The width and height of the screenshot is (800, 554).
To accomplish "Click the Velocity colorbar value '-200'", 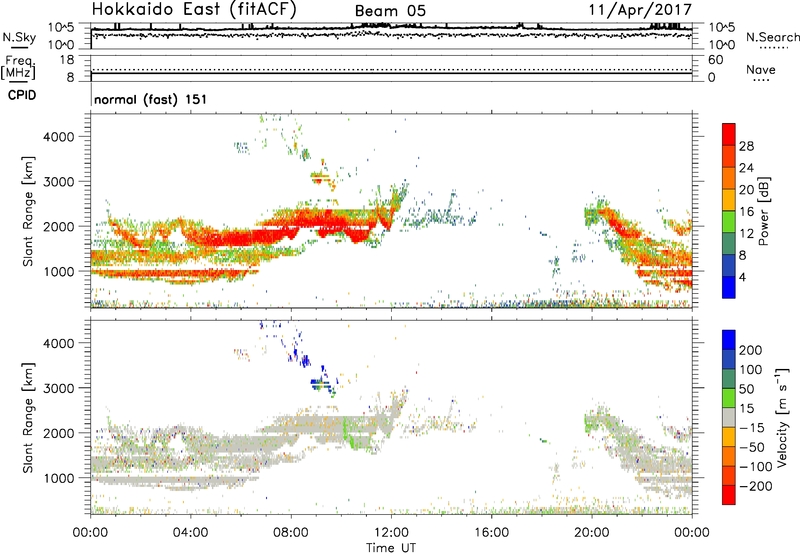I will (x=755, y=486).
